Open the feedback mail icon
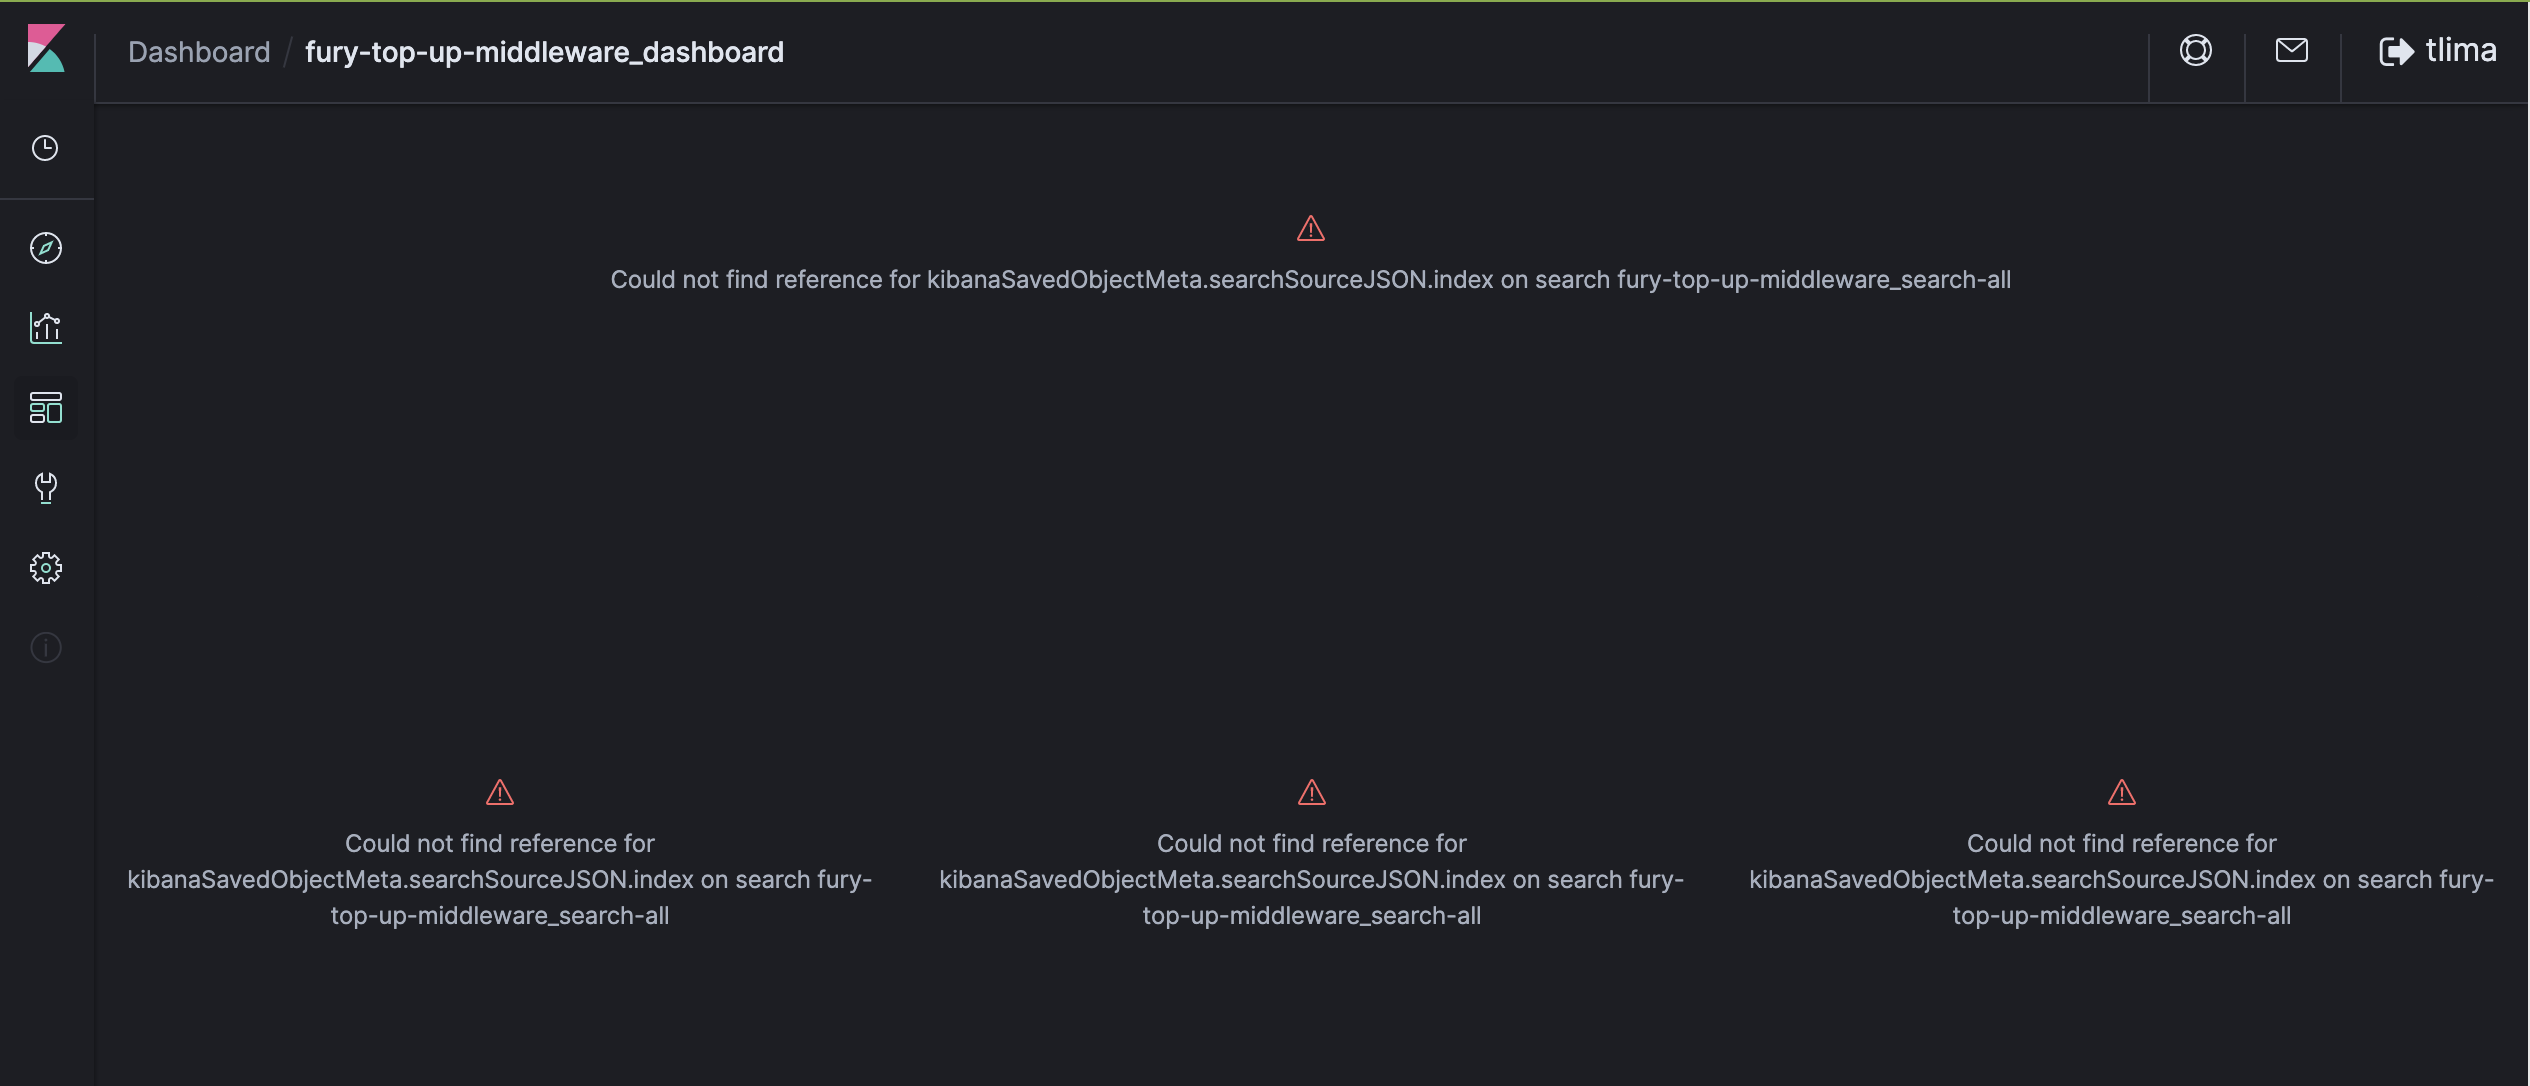The image size is (2530, 1086). 2291,50
